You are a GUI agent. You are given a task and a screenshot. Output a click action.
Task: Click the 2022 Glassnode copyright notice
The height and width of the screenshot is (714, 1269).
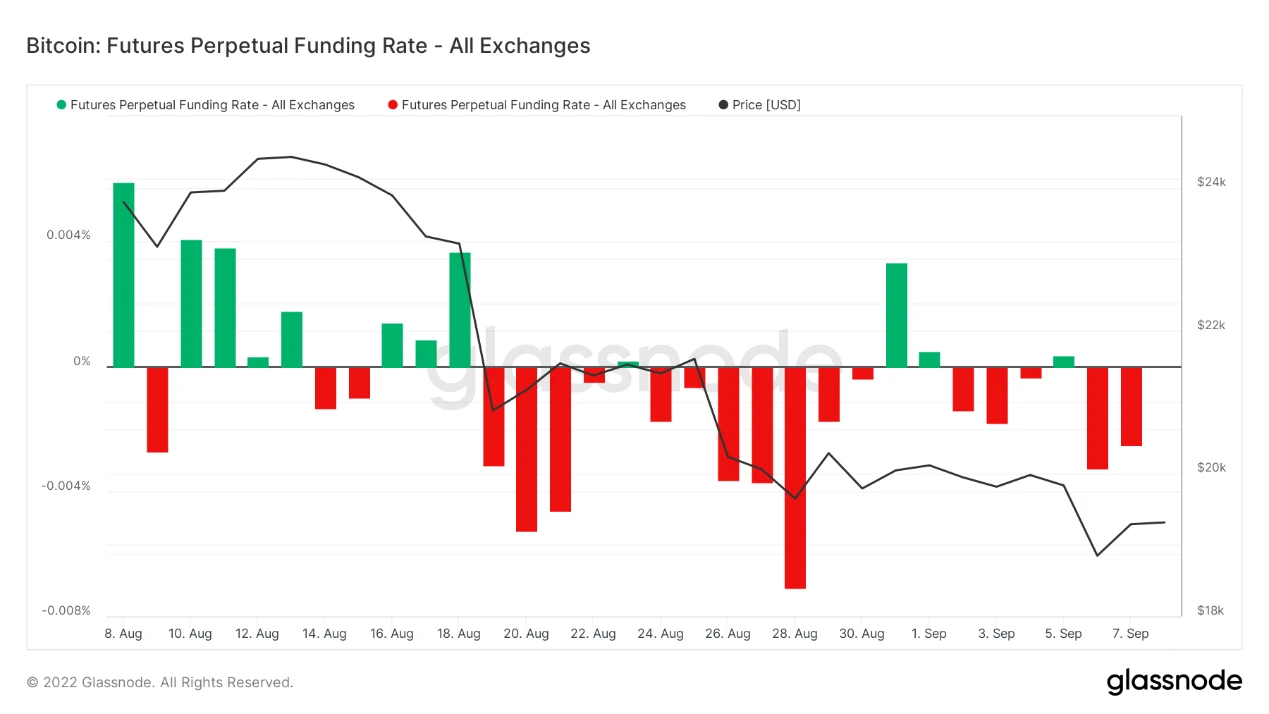[160, 683]
